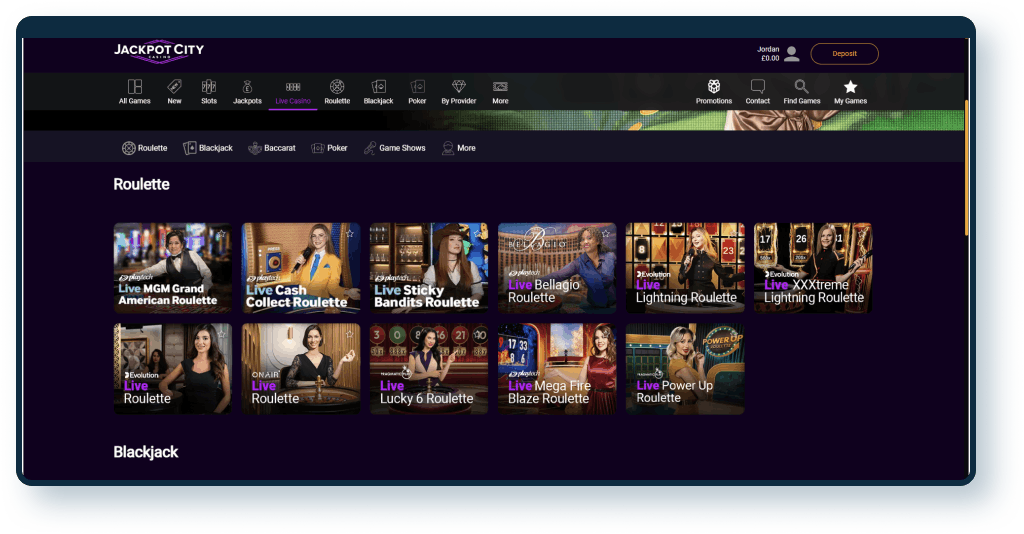1024x534 pixels.
Task: Select Baccarat in the live casino sub-menu
Action: (272, 148)
